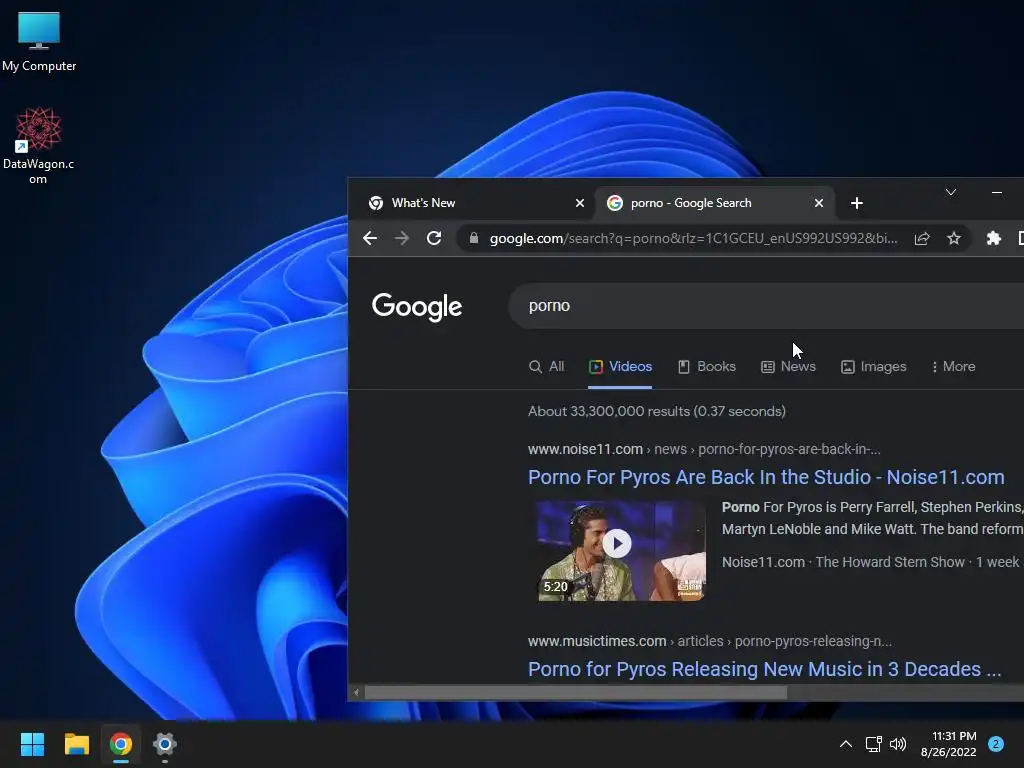
Task: Close the What's New tab
Action: 579,203
